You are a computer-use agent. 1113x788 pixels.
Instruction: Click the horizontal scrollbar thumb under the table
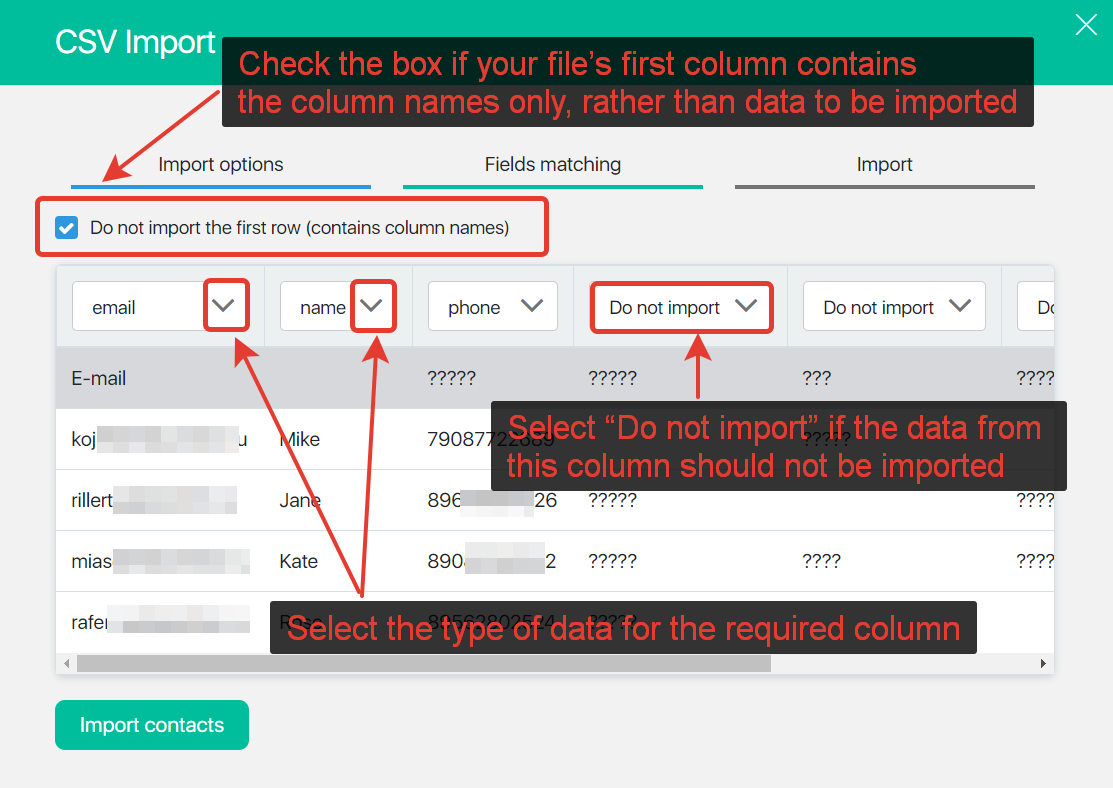coord(424,664)
